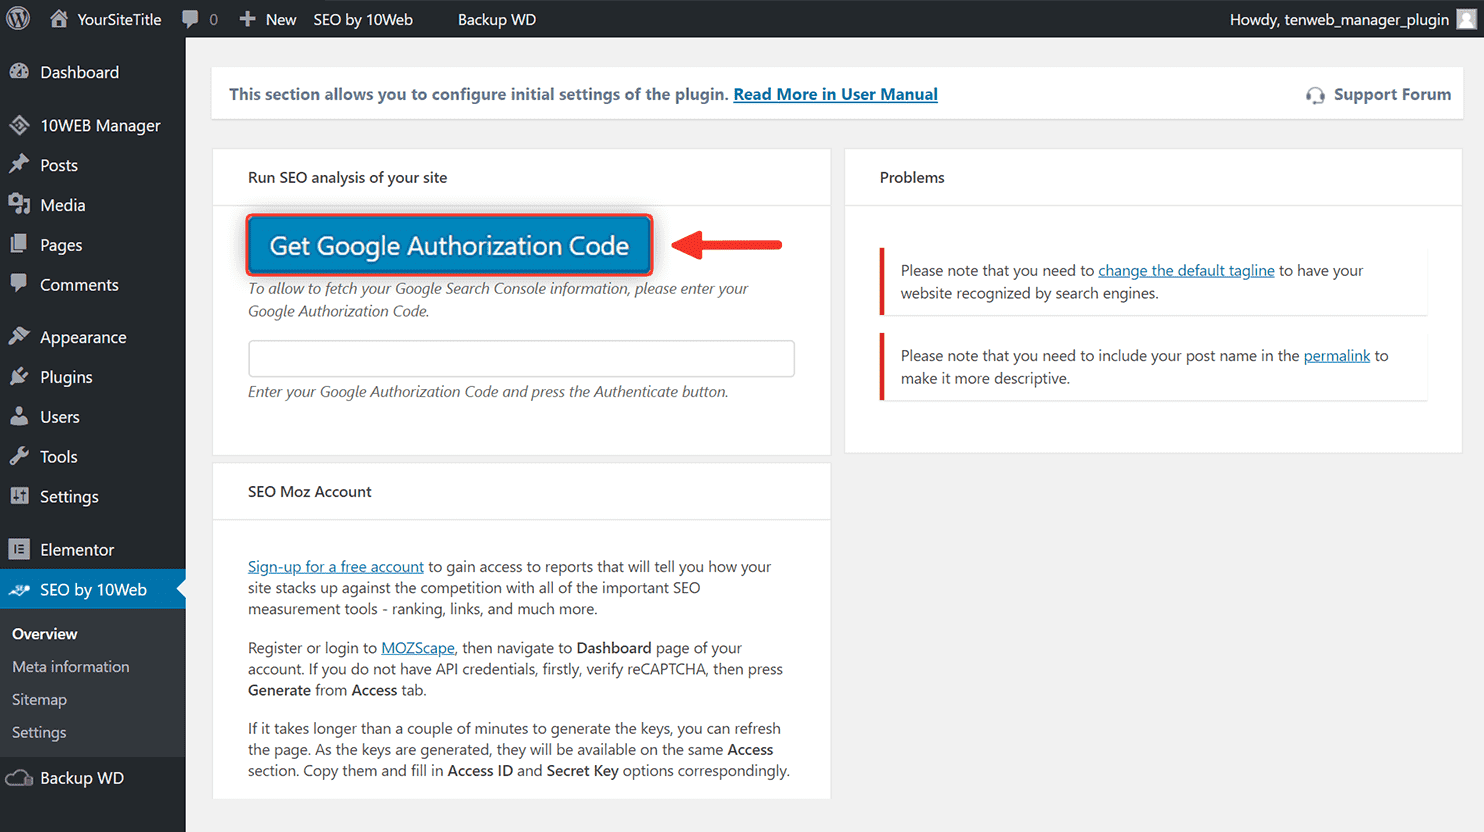Click the WordPress logo icon
Image resolution: width=1484 pixels, height=832 pixels.
pos(18,19)
